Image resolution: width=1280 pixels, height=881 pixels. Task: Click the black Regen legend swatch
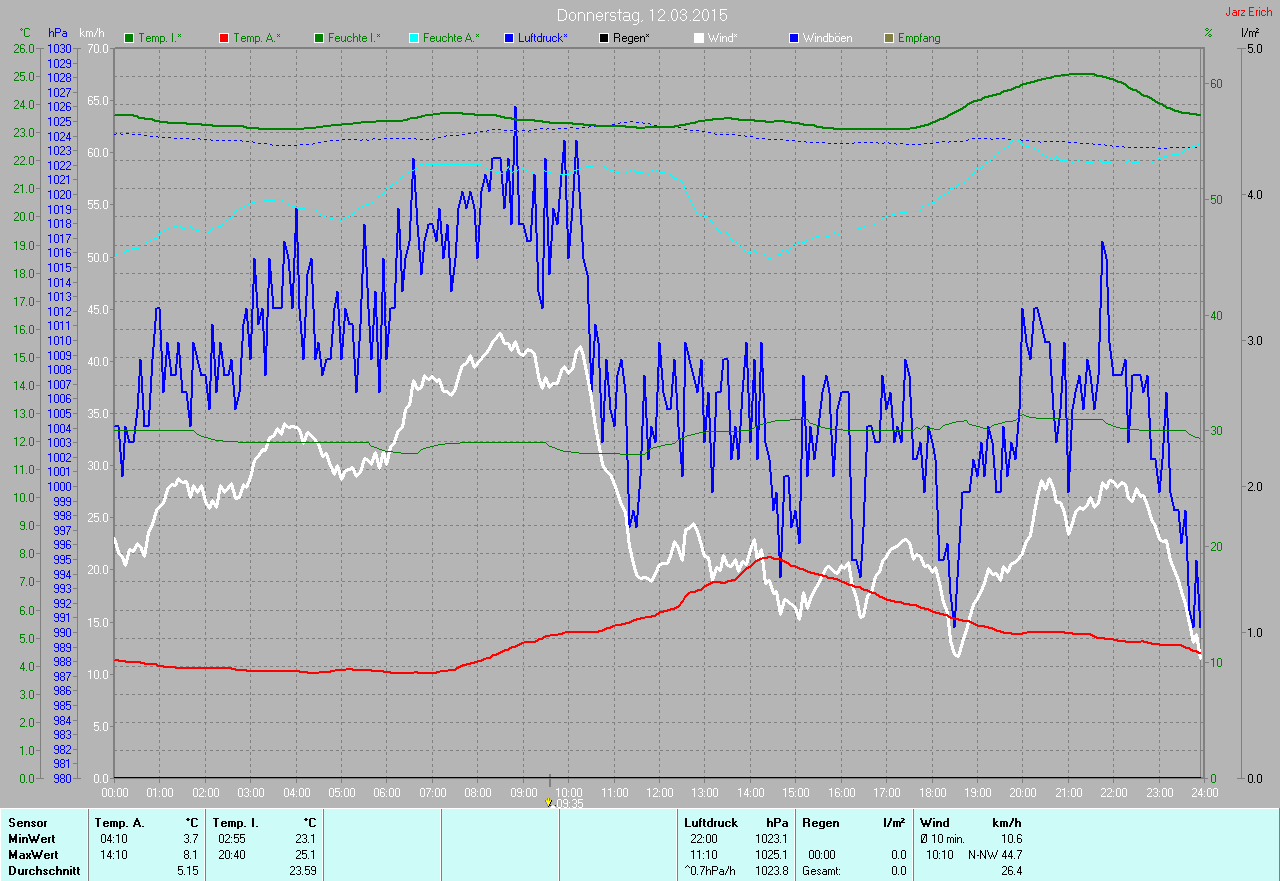tap(604, 38)
